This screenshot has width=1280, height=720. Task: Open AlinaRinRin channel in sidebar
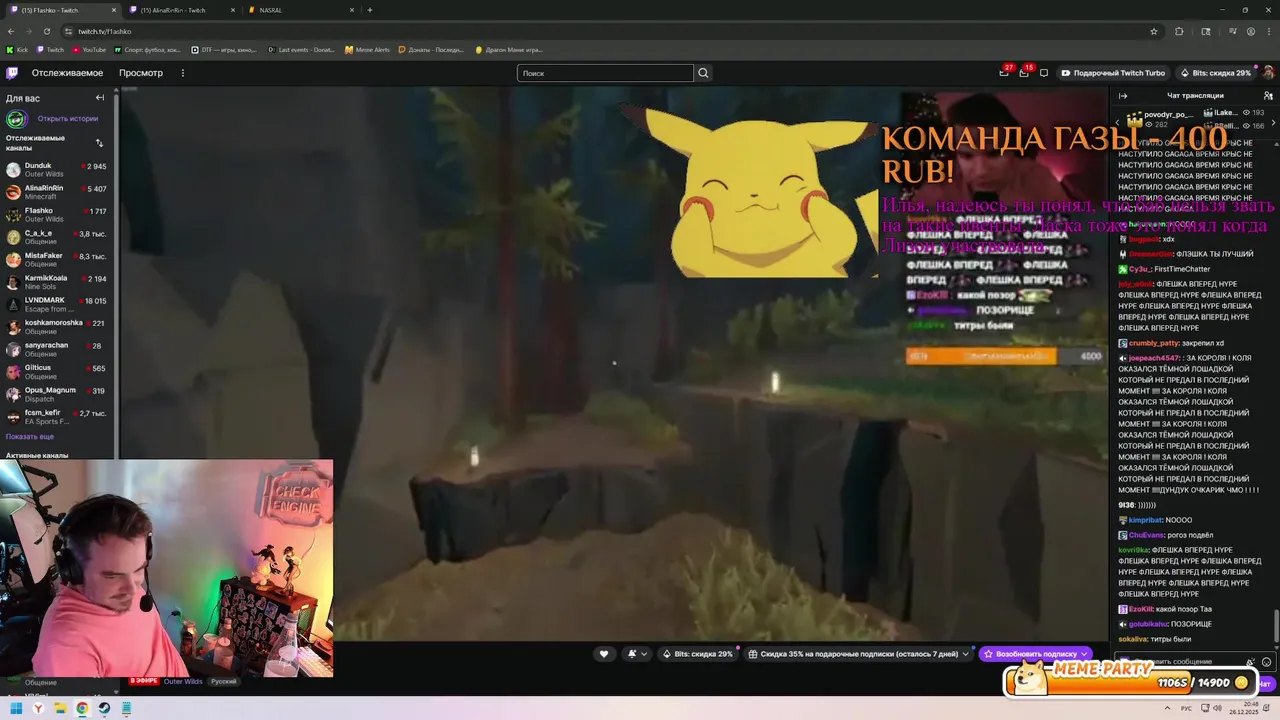coord(58,192)
